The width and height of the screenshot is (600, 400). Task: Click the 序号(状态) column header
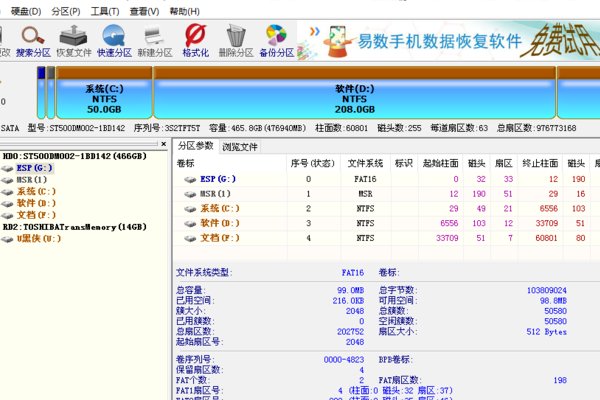pyautogui.click(x=313, y=163)
